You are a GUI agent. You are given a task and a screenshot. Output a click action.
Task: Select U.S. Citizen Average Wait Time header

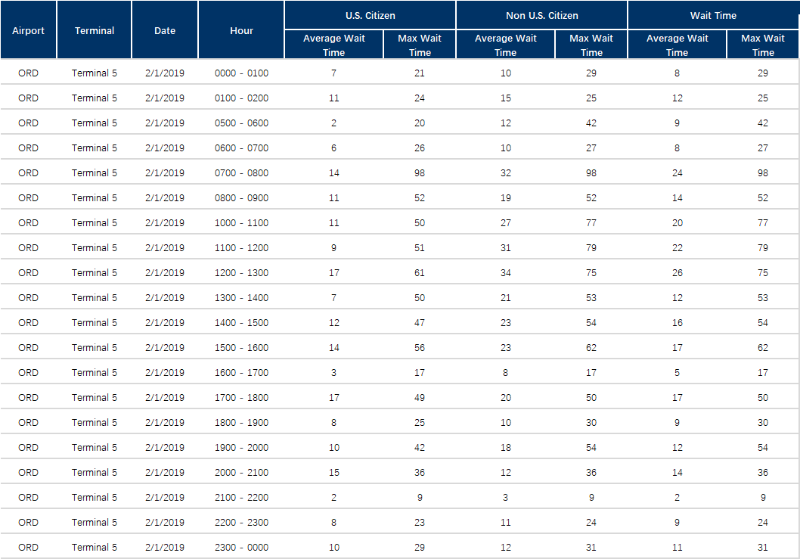[x=334, y=45]
